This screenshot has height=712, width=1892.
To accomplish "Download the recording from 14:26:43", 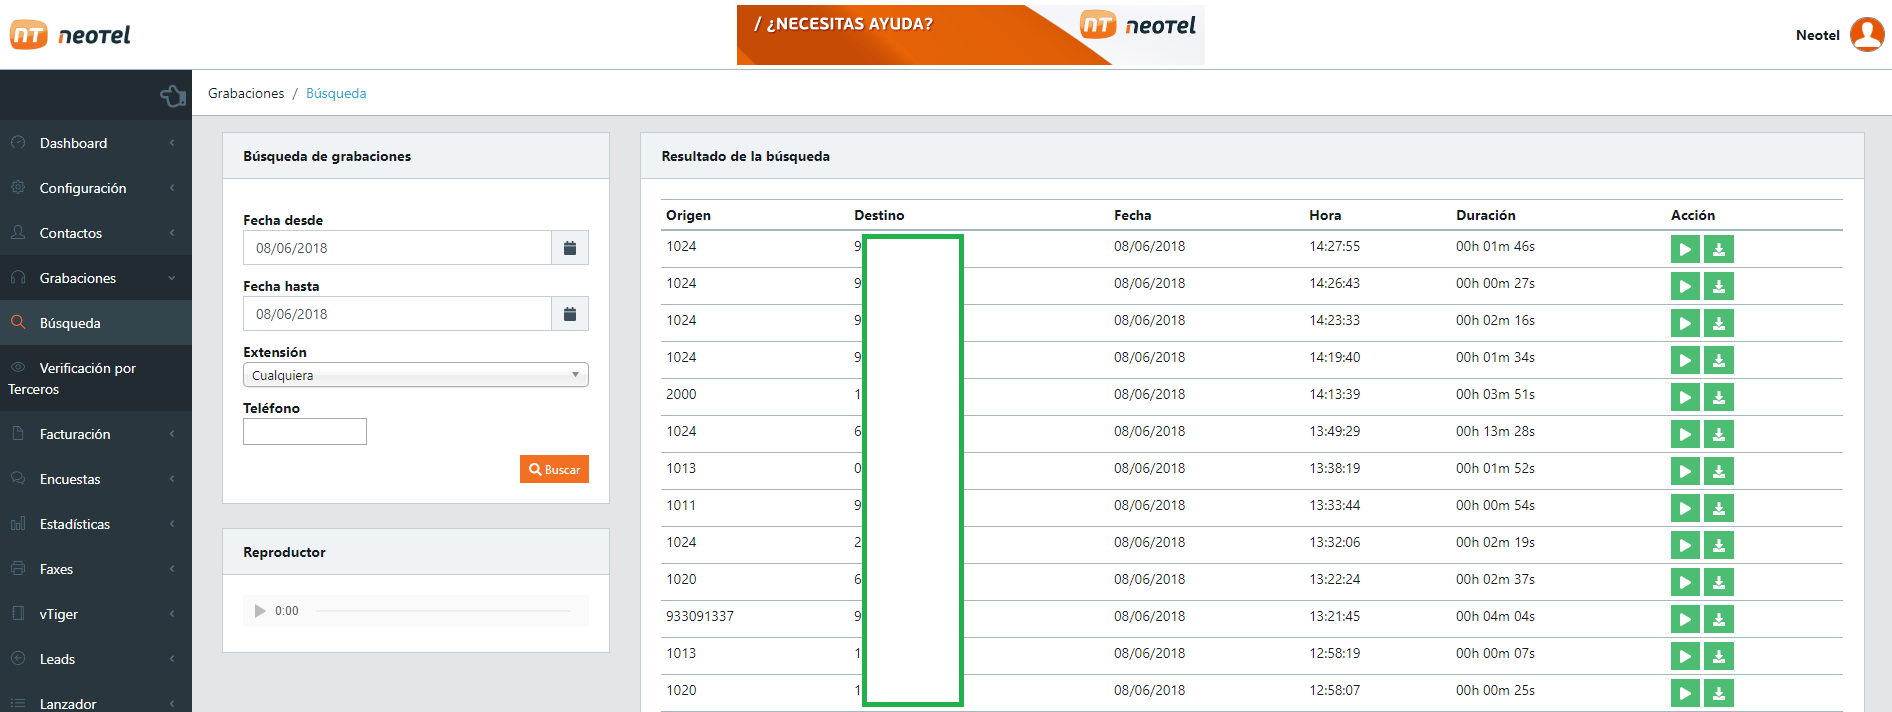I will pos(1718,286).
